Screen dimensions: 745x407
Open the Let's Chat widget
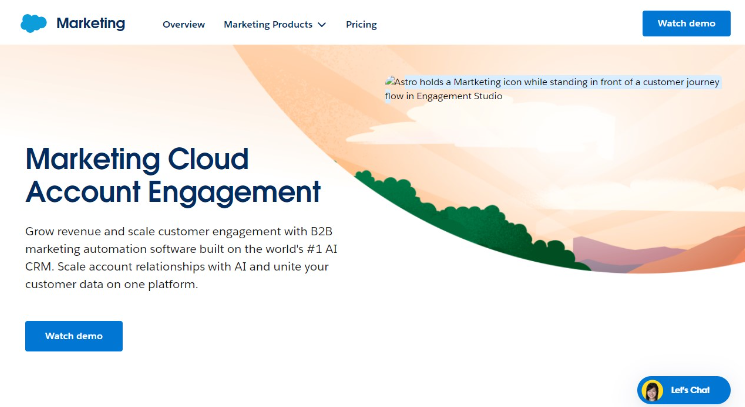coord(683,390)
